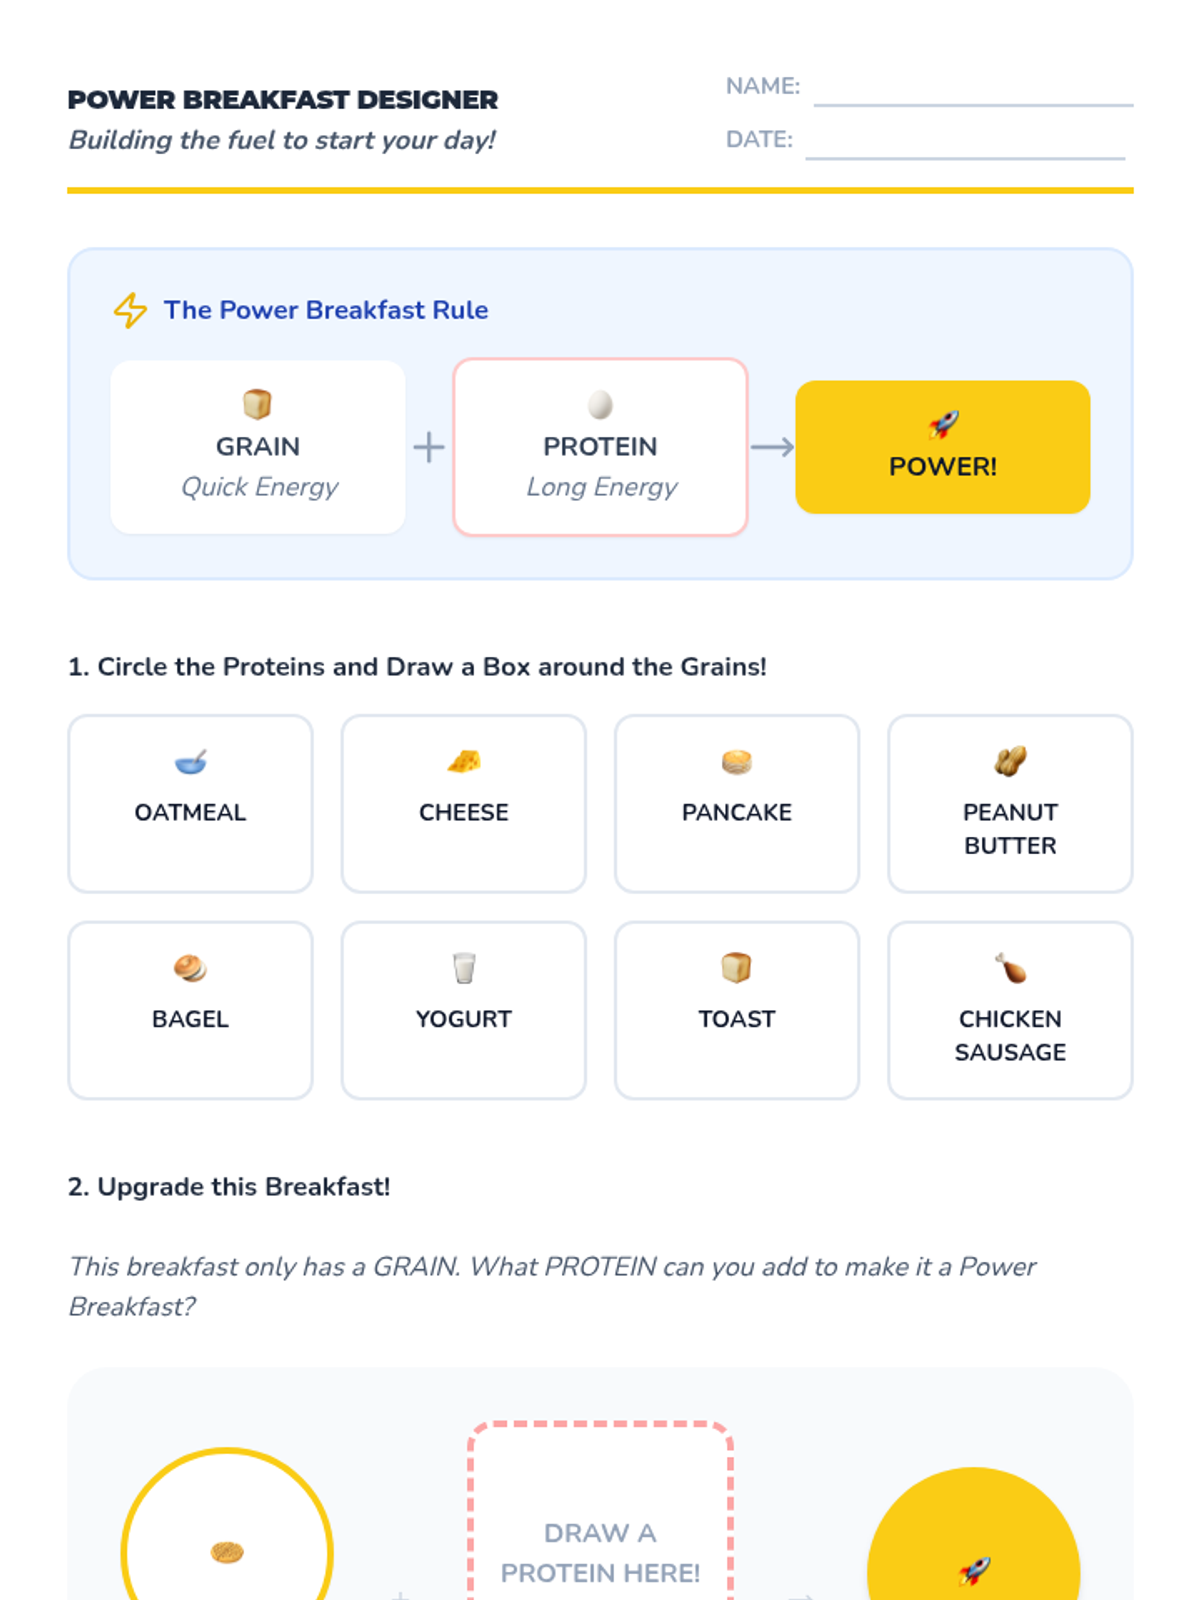This screenshot has width=1200, height=1600.
Task: Click the oatmeal bowl icon
Action: 190,763
